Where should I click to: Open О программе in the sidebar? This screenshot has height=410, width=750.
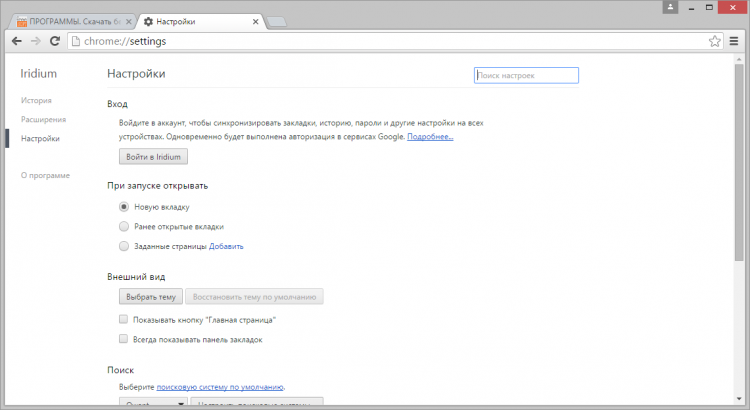(x=45, y=176)
